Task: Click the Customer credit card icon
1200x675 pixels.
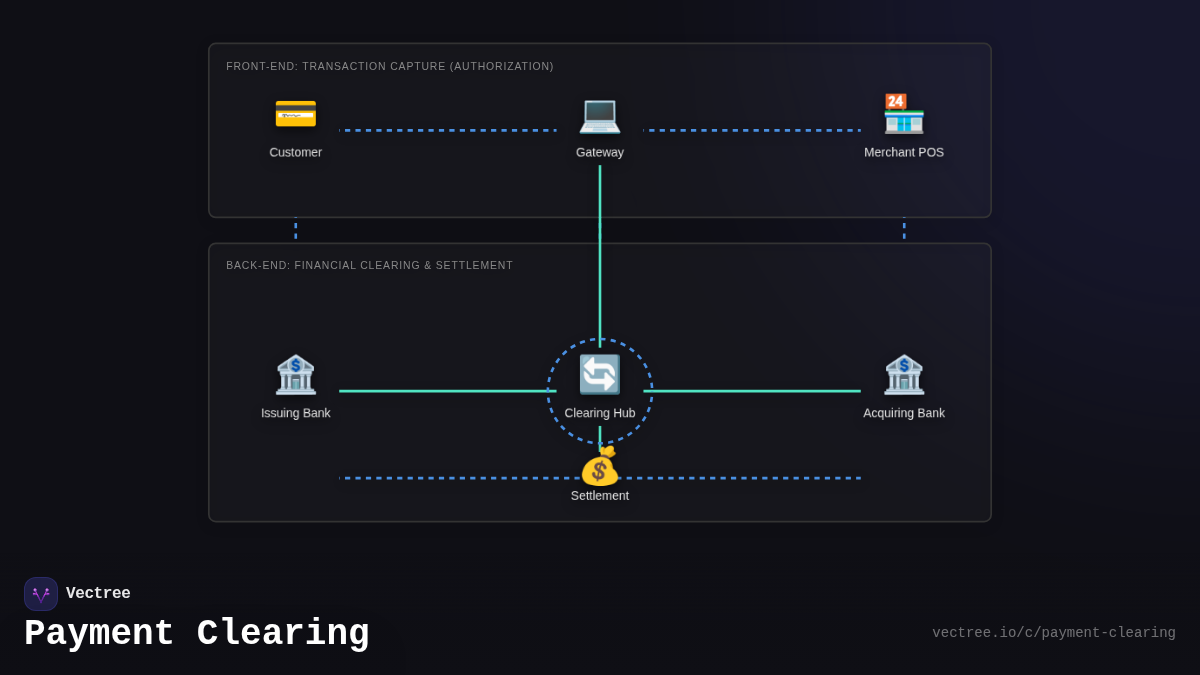Action: [296, 113]
